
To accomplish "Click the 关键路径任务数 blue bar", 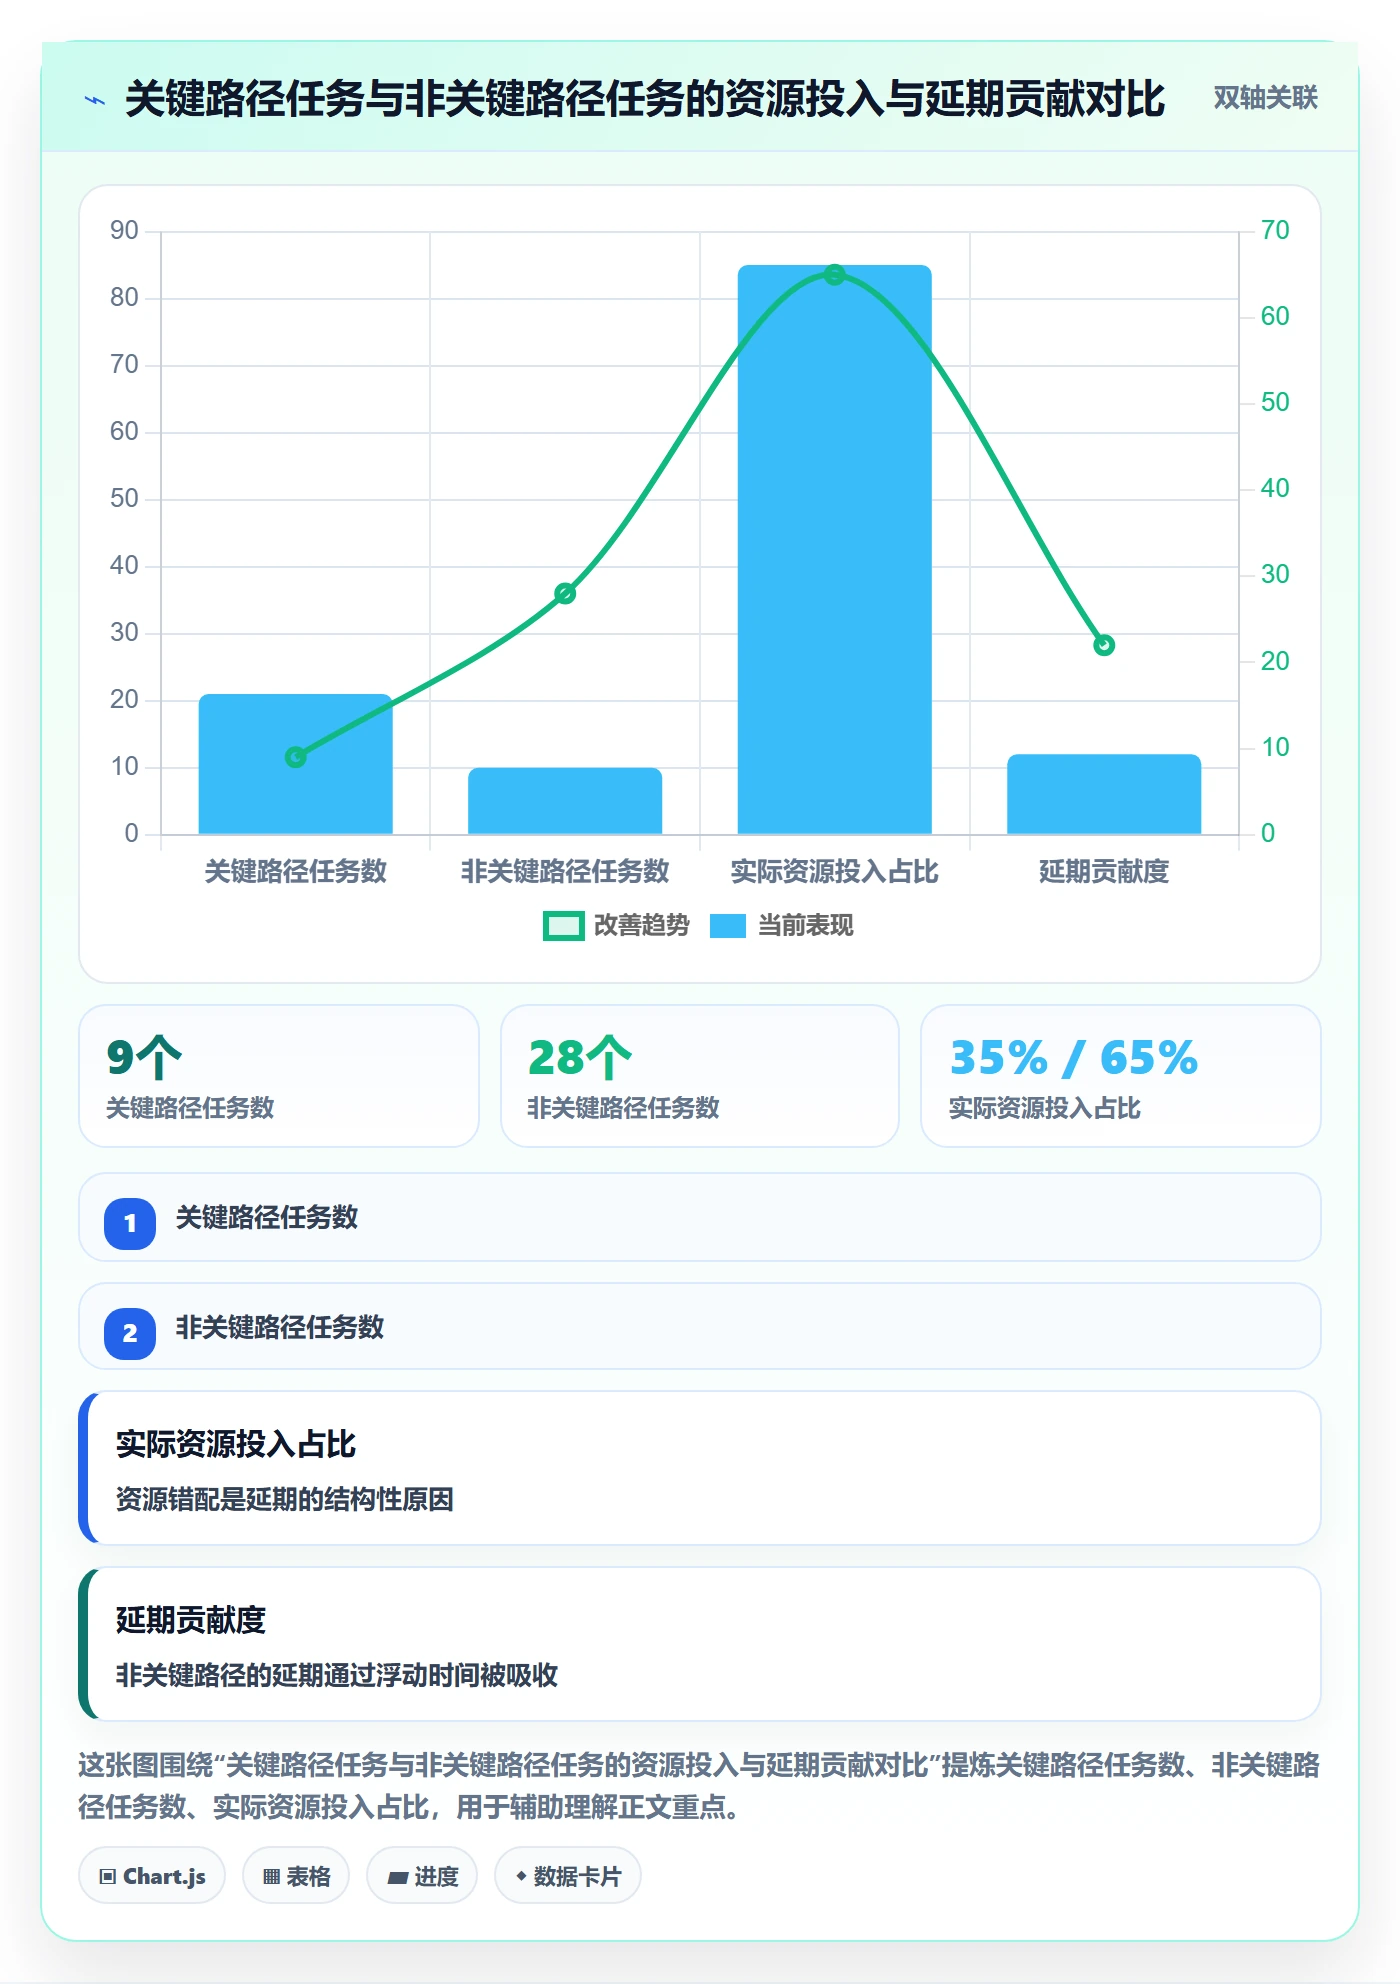I will click(295, 764).
